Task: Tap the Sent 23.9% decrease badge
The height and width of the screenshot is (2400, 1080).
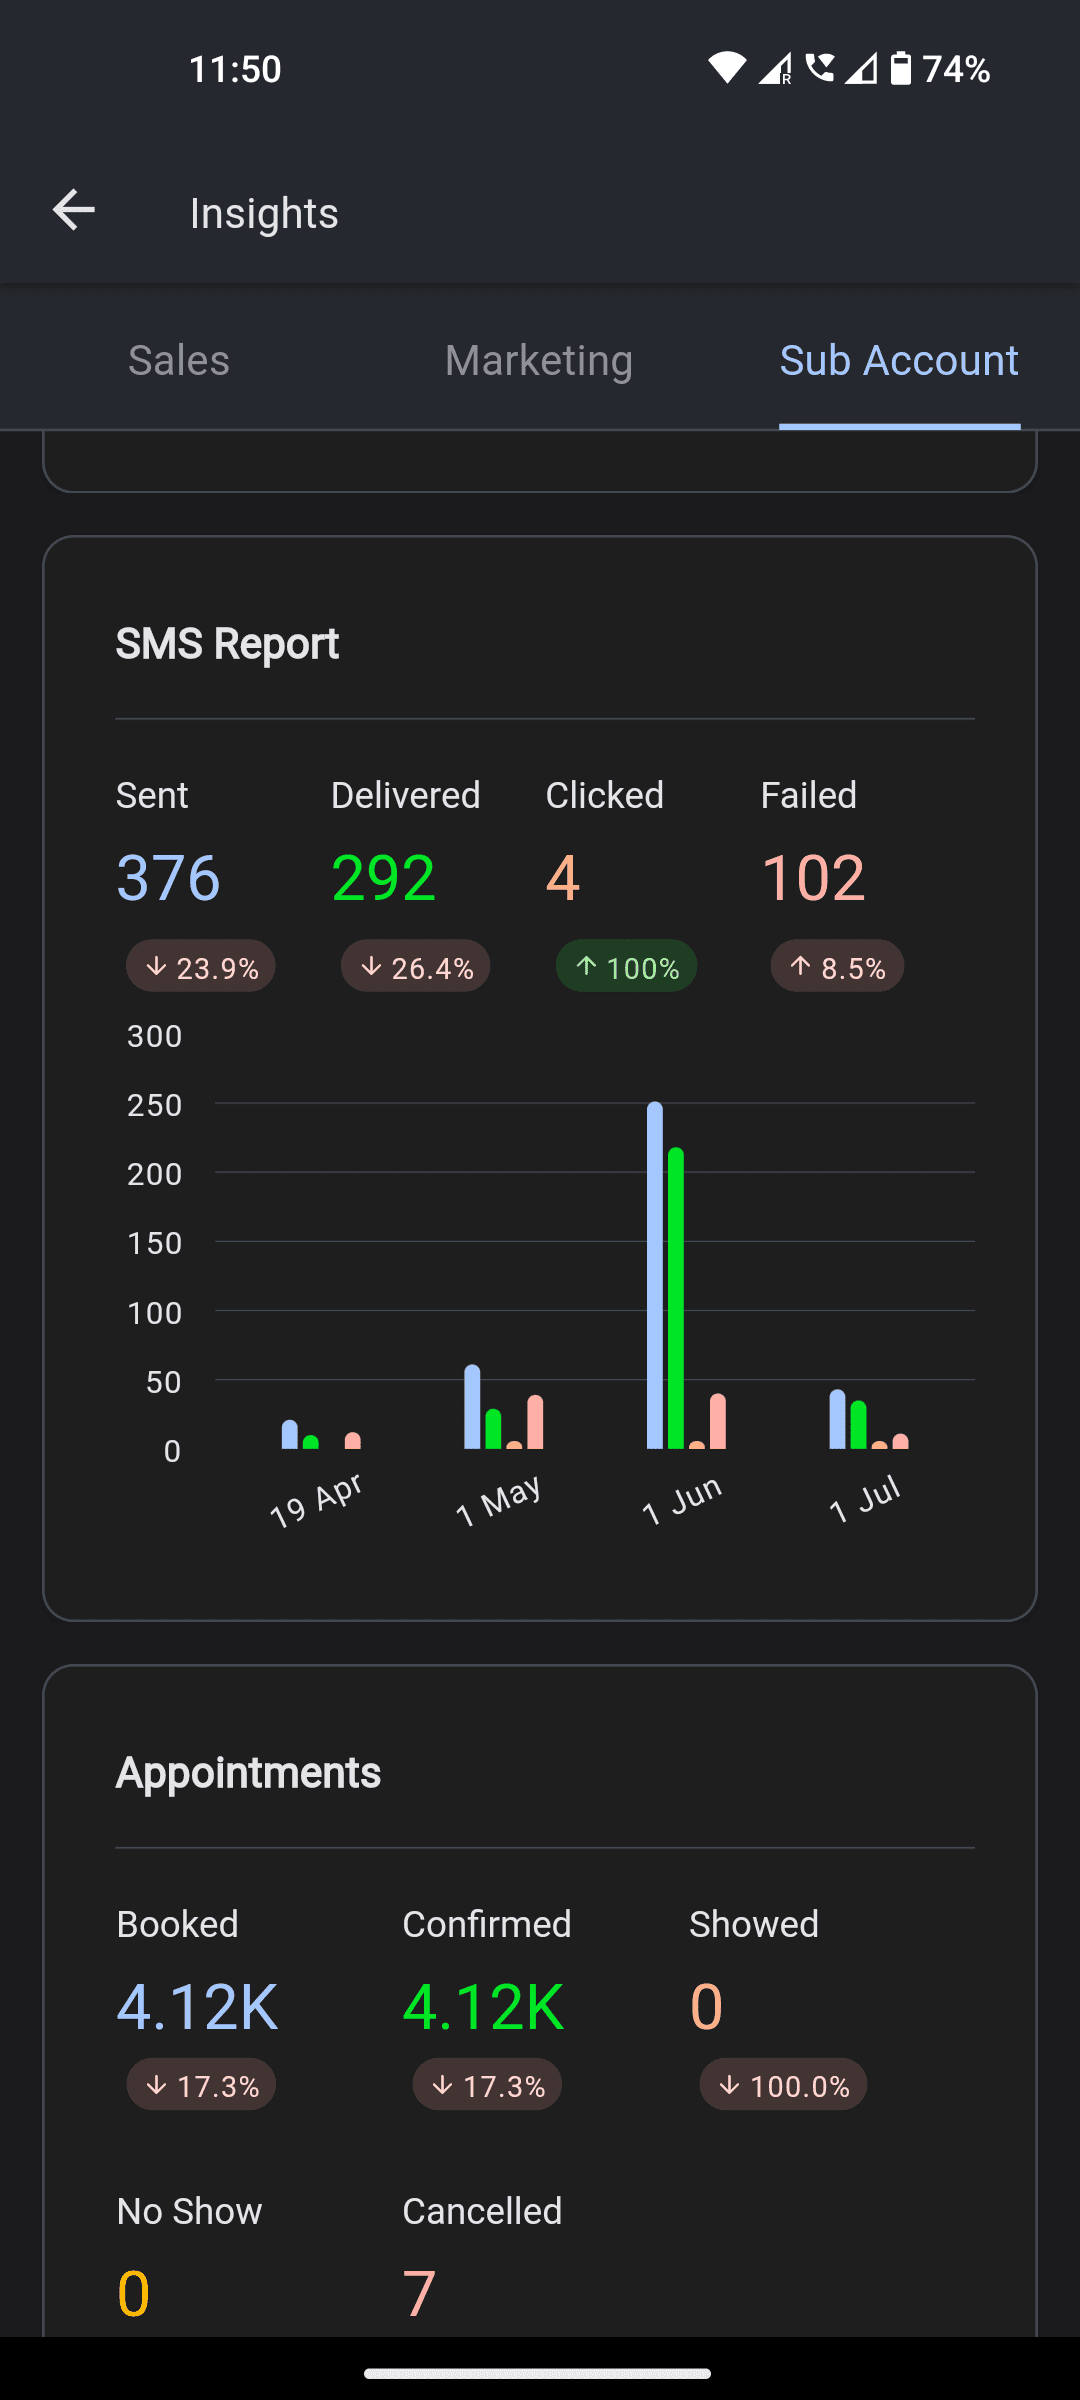Action: pyautogui.click(x=201, y=966)
